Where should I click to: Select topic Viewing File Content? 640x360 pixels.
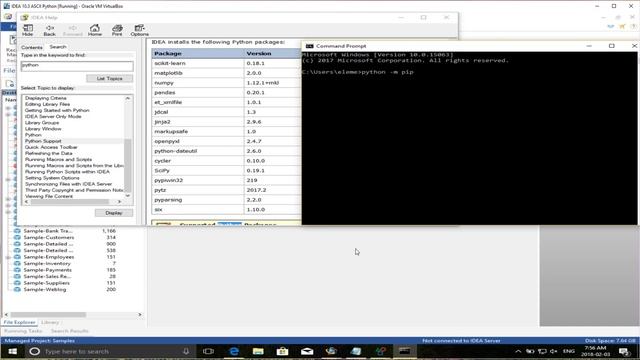(x=49, y=196)
